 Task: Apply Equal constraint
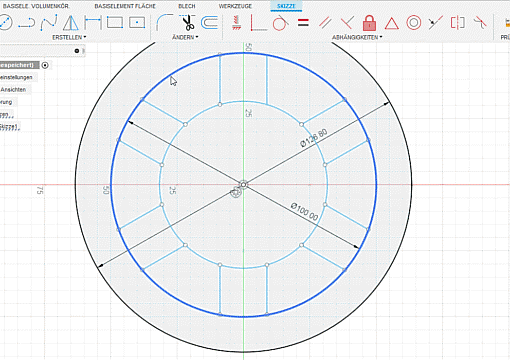click(303, 23)
